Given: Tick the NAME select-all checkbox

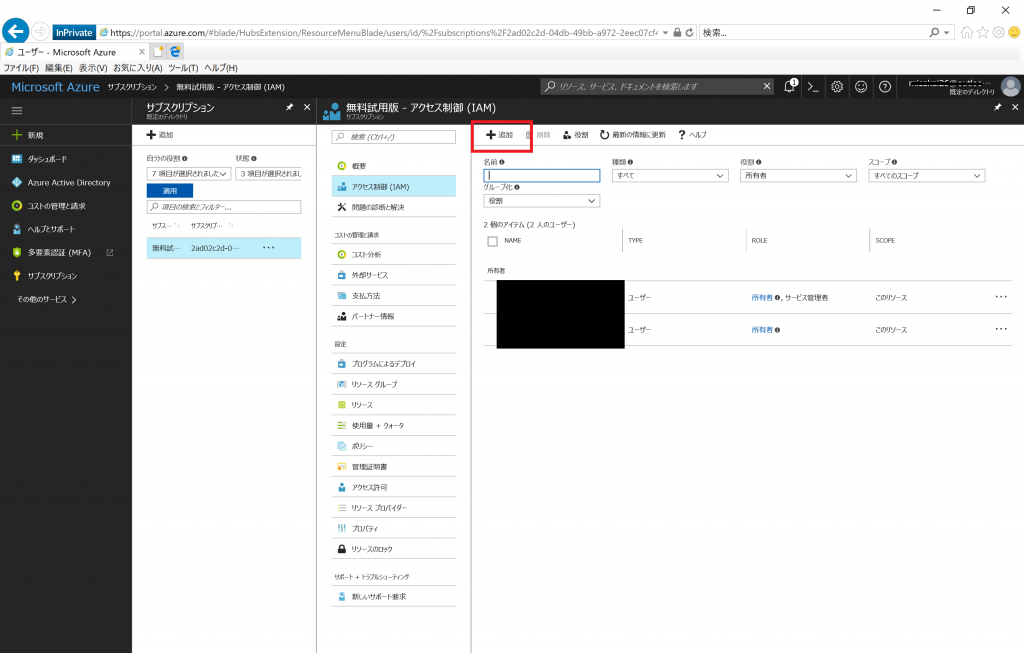Looking at the screenshot, I should pyautogui.click(x=492, y=241).
